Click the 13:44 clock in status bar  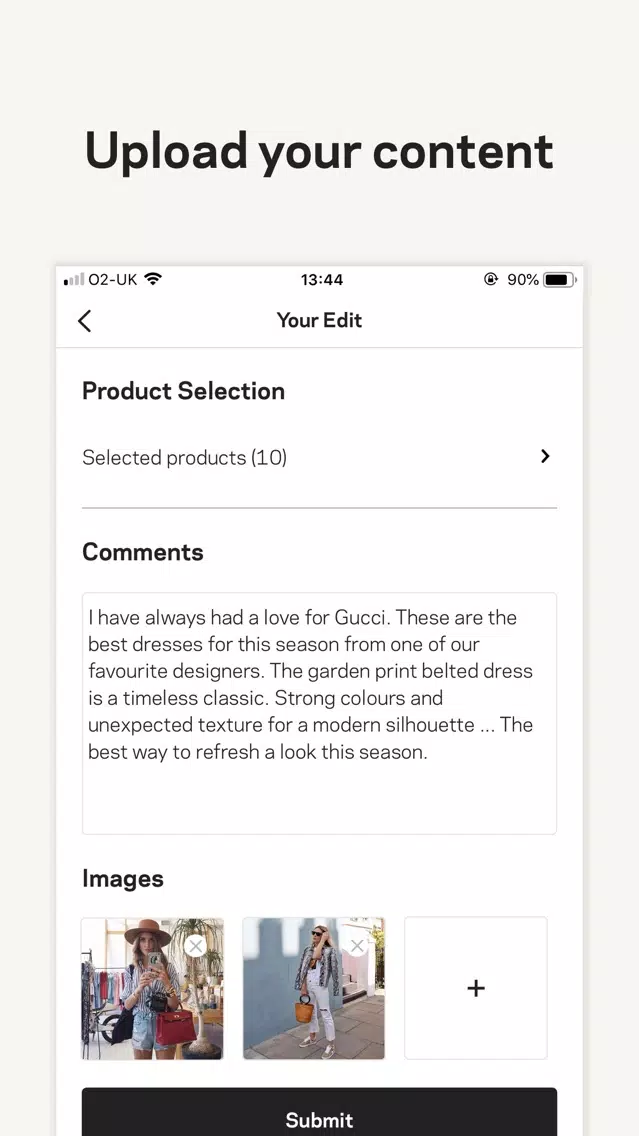[322, 280]
